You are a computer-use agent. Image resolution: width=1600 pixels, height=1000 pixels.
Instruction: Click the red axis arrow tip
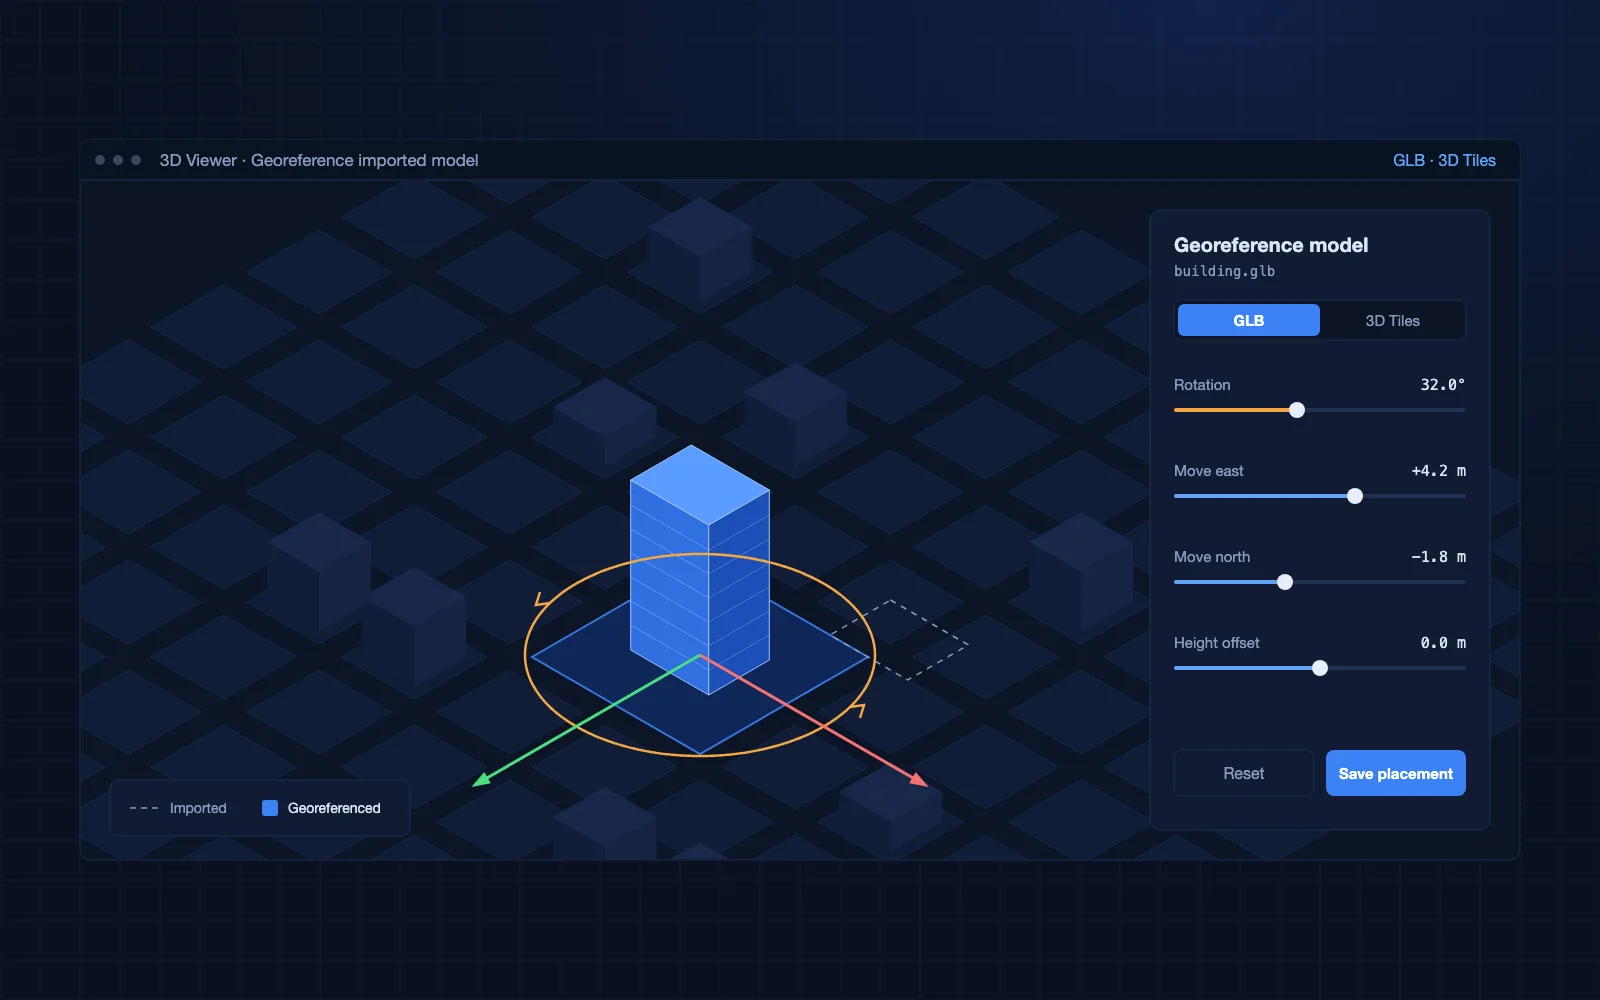pos(919,779)
